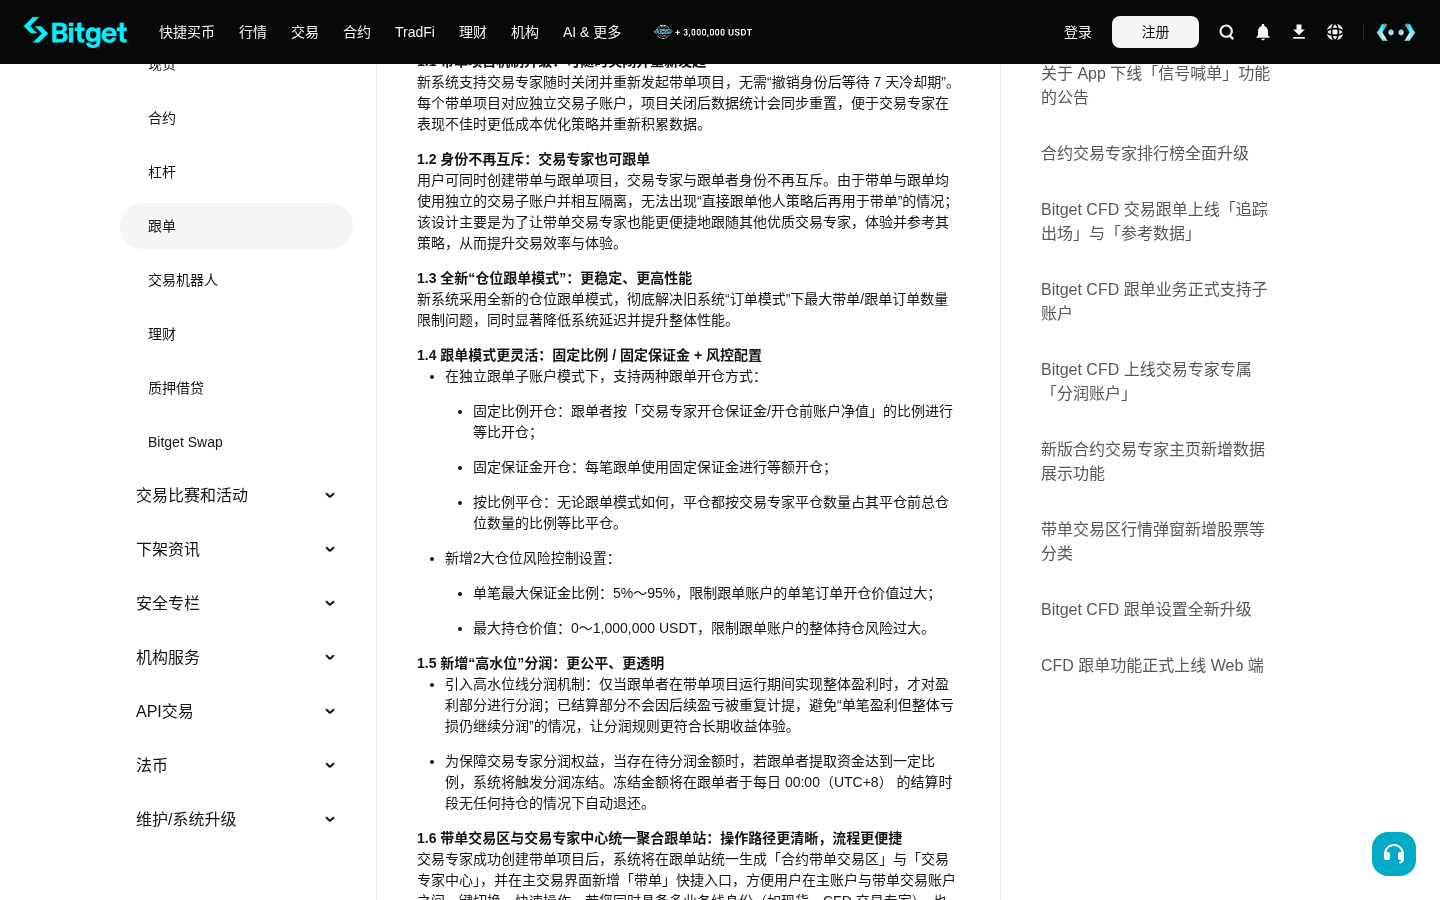1440x900 pixels.
Task: Click the download app icon
Action: coord(1299,32)
